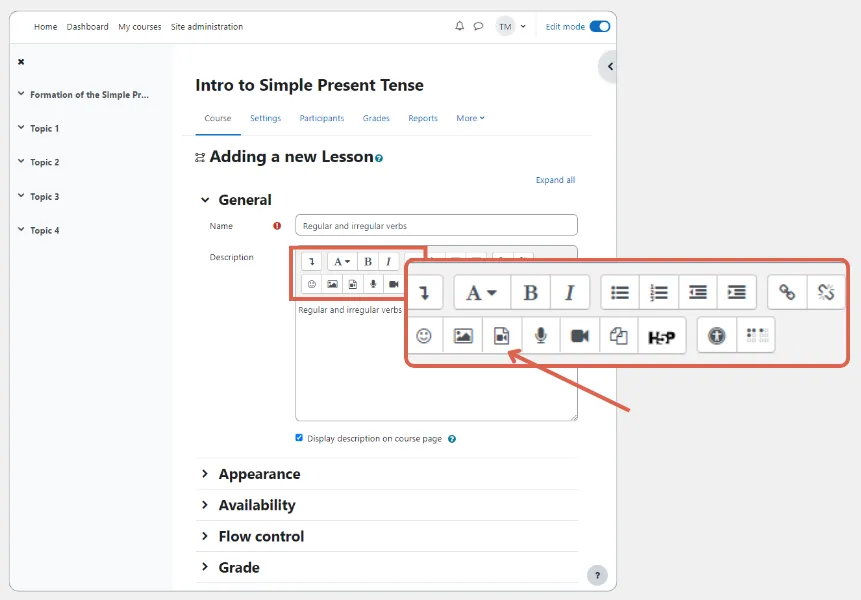
Task: Switch to the Settings tab
Action: 265,118
